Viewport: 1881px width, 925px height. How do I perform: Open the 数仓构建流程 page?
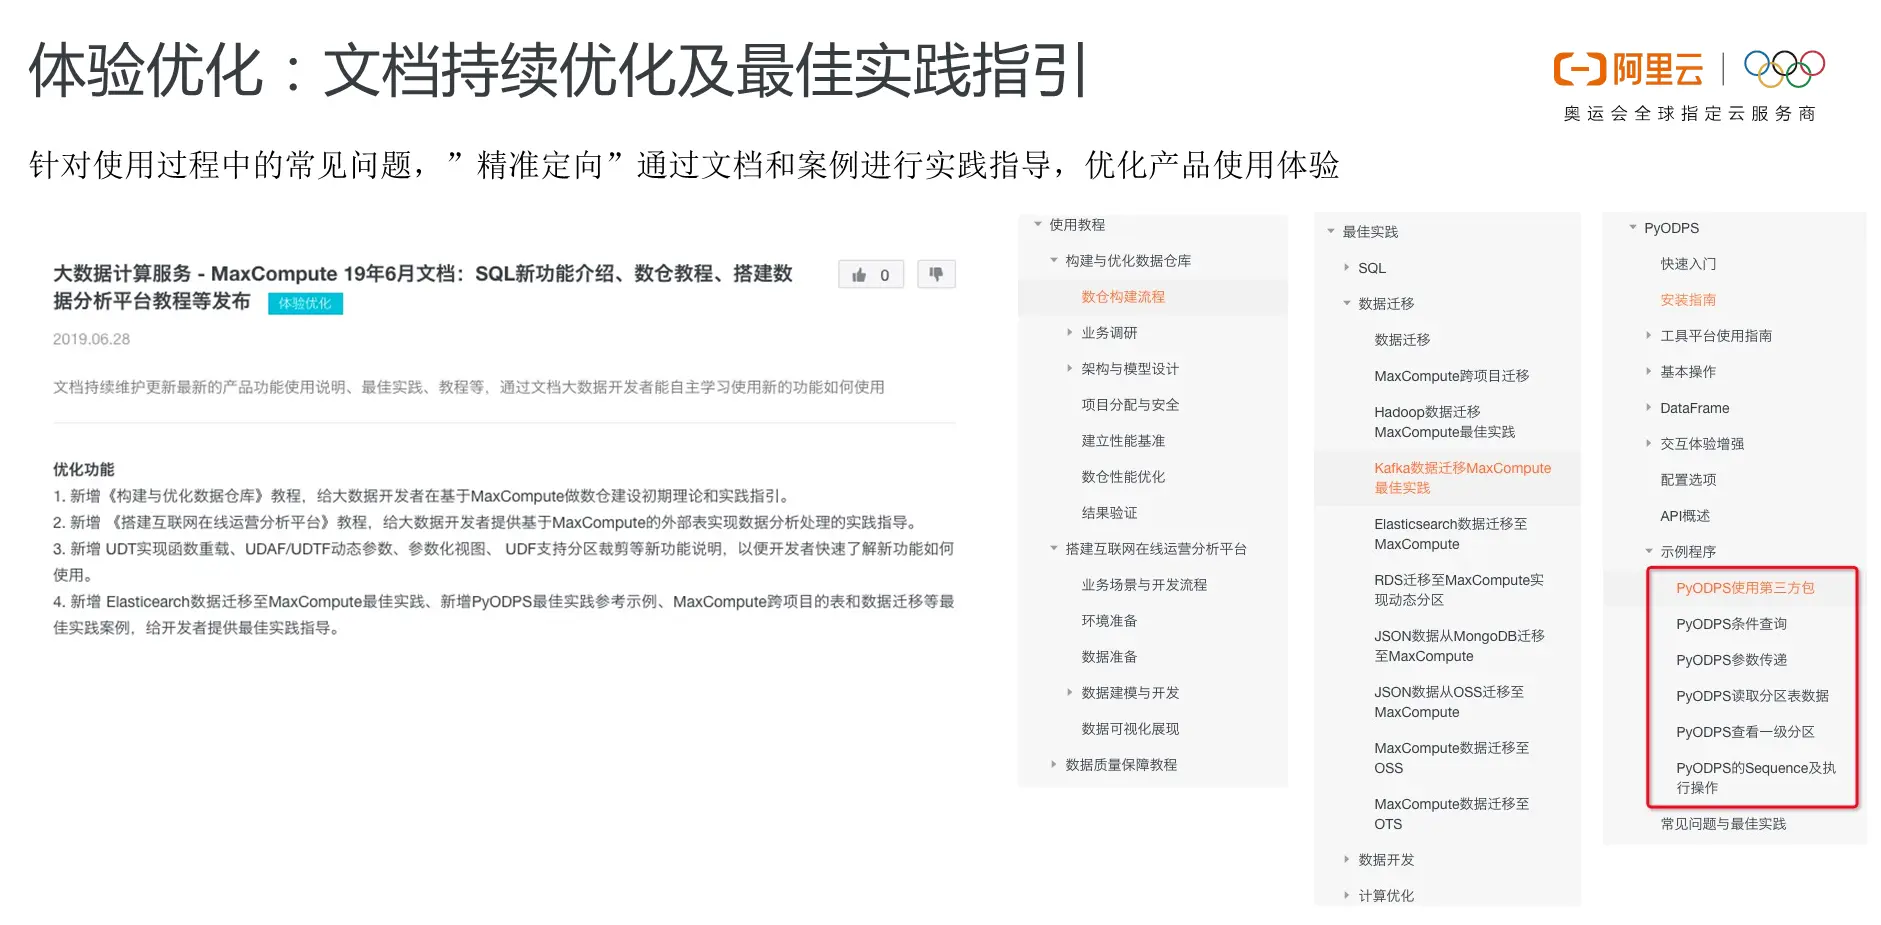click(1123, 297)
